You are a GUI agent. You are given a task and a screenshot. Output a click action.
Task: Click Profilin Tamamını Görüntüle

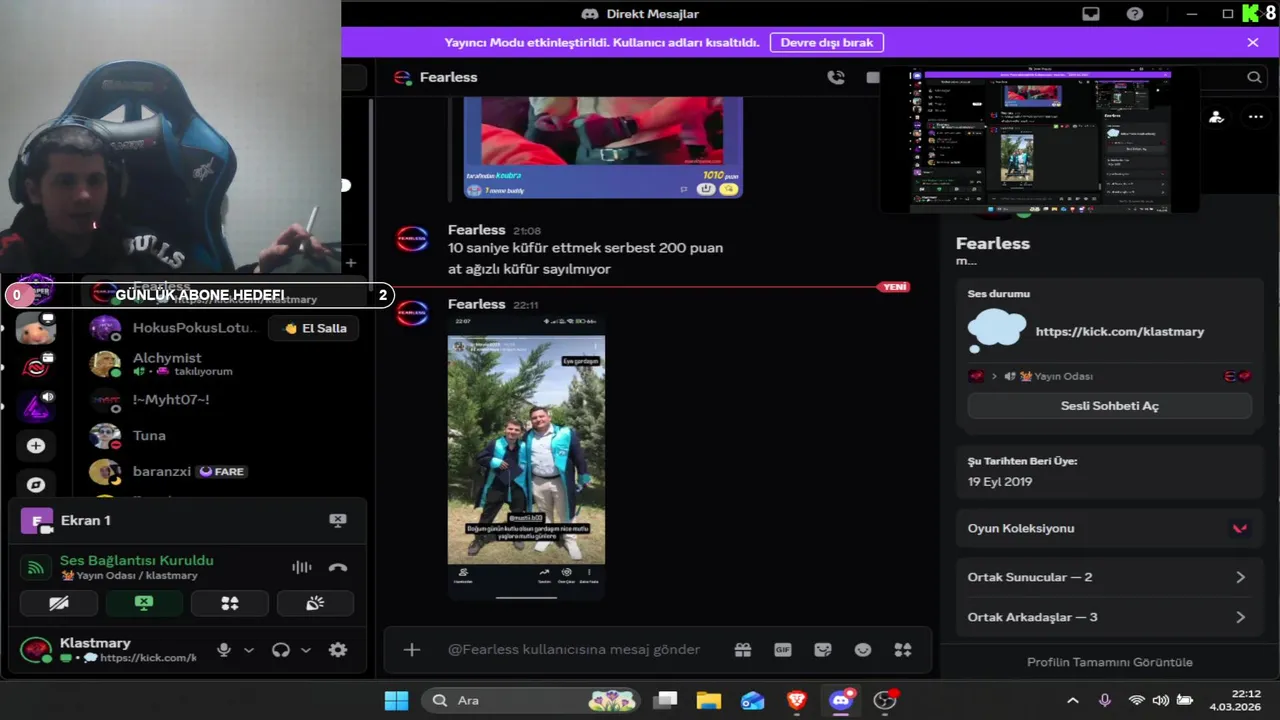point(1109,662)
